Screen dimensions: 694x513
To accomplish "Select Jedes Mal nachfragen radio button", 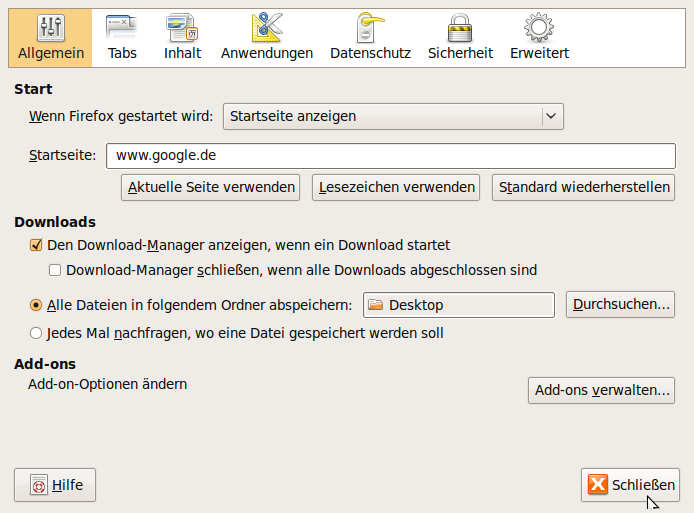I will pyautogui.click(x=36, y=333).
